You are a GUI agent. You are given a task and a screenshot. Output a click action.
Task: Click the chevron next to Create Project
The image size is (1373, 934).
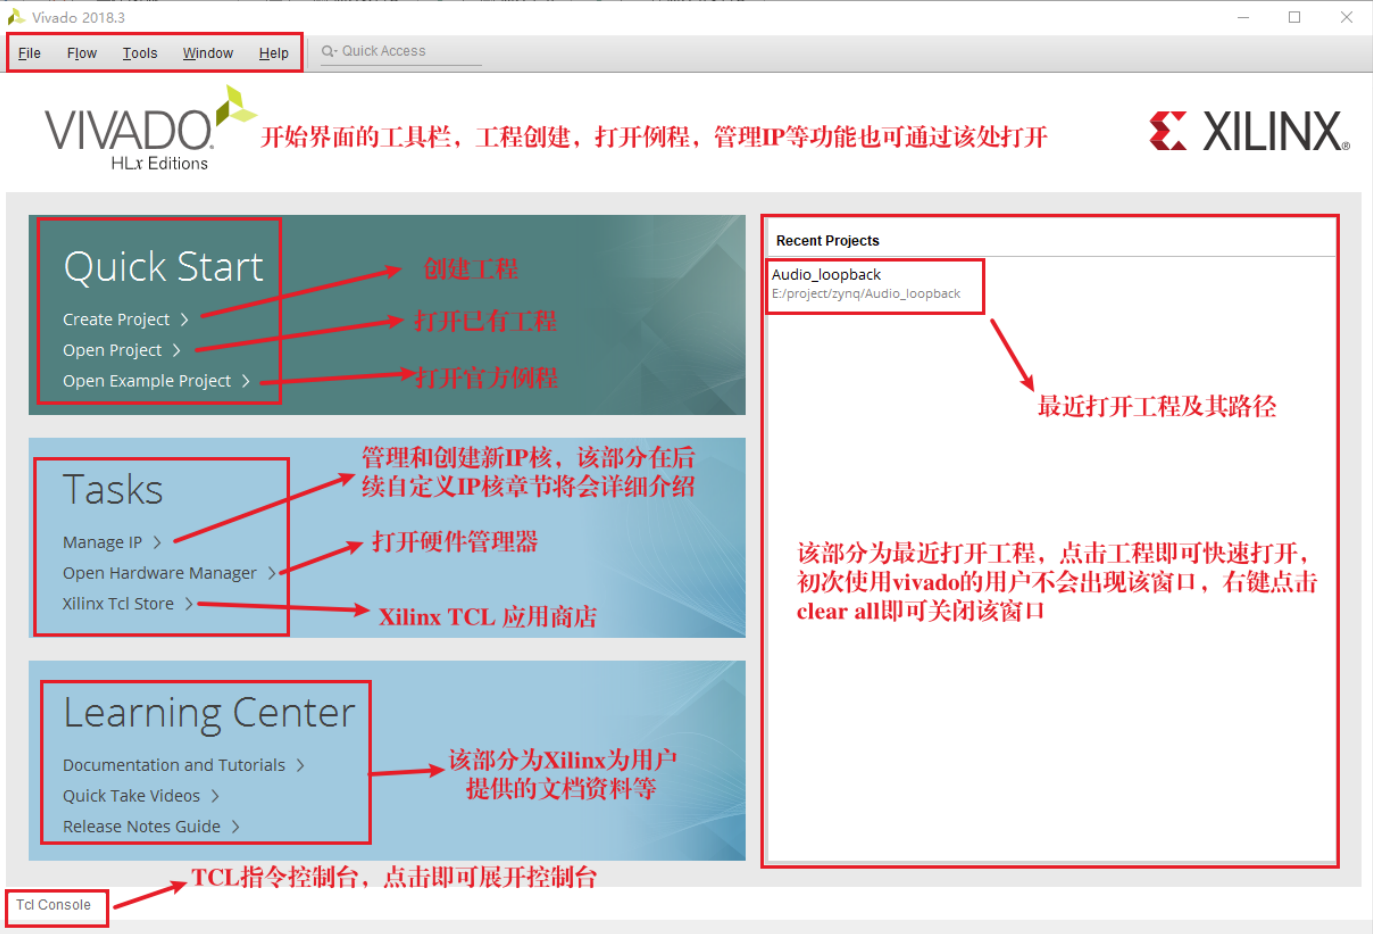[x=184, y=319]
